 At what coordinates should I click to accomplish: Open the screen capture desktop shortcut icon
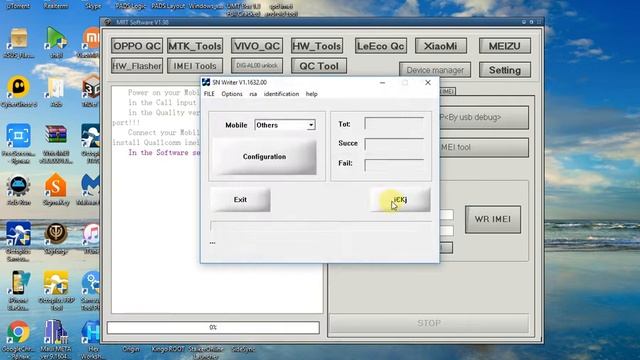click(x=18, y=144)
